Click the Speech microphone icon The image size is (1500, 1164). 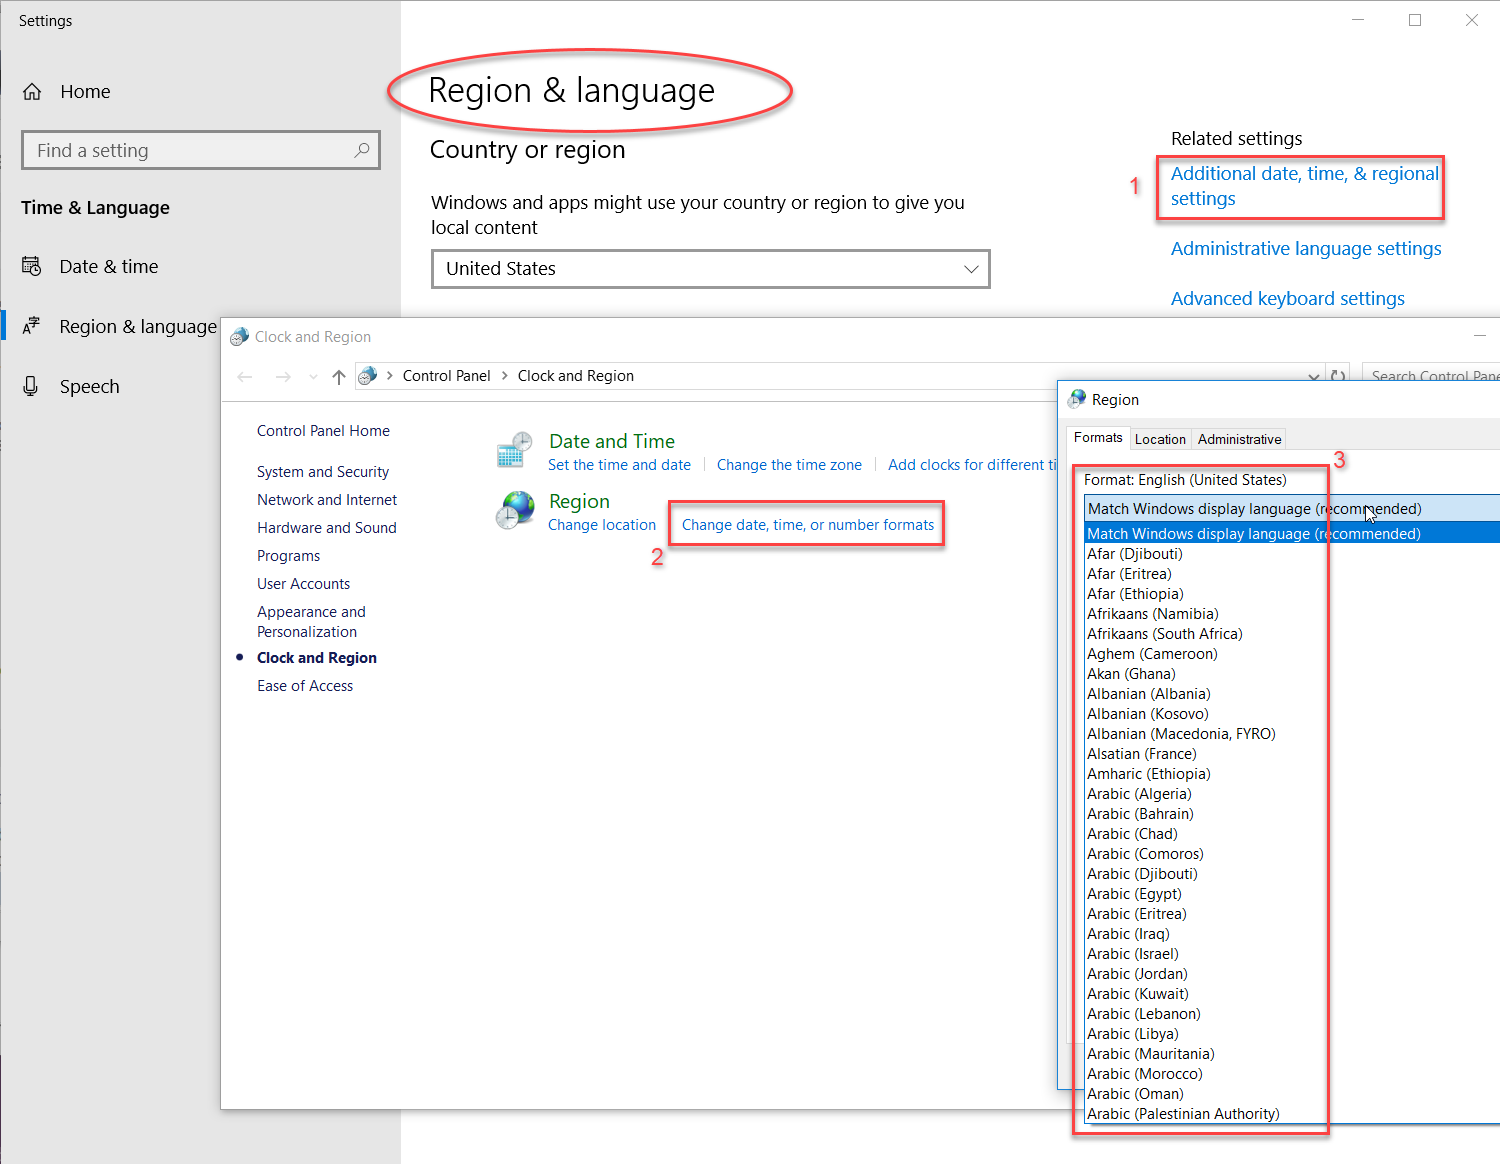click(31, 386)
